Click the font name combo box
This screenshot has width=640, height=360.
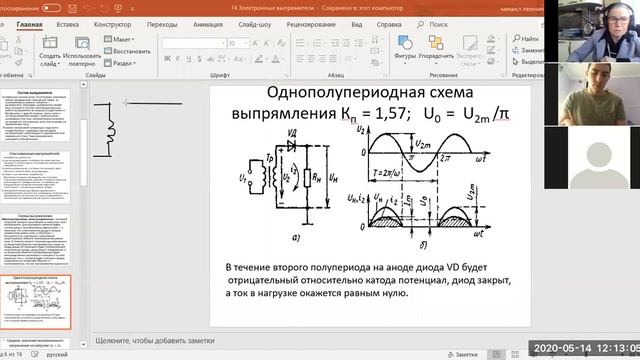[x=193, y=43]
